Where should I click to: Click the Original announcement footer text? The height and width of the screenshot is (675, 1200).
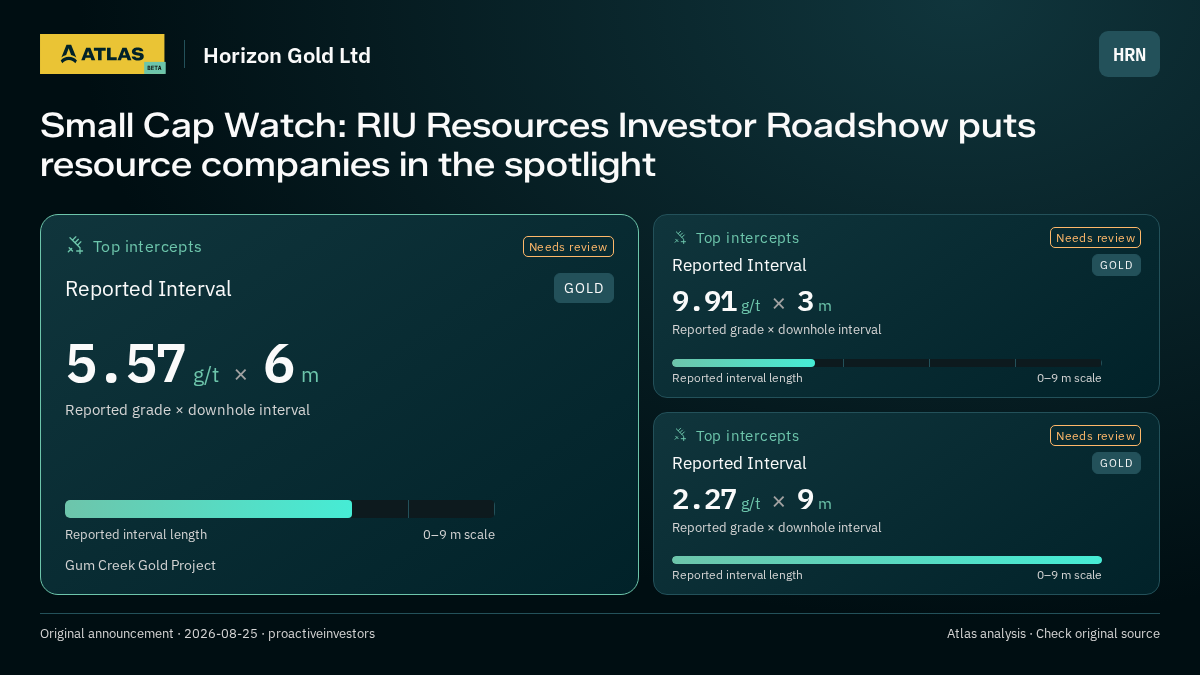click(207, 634)
